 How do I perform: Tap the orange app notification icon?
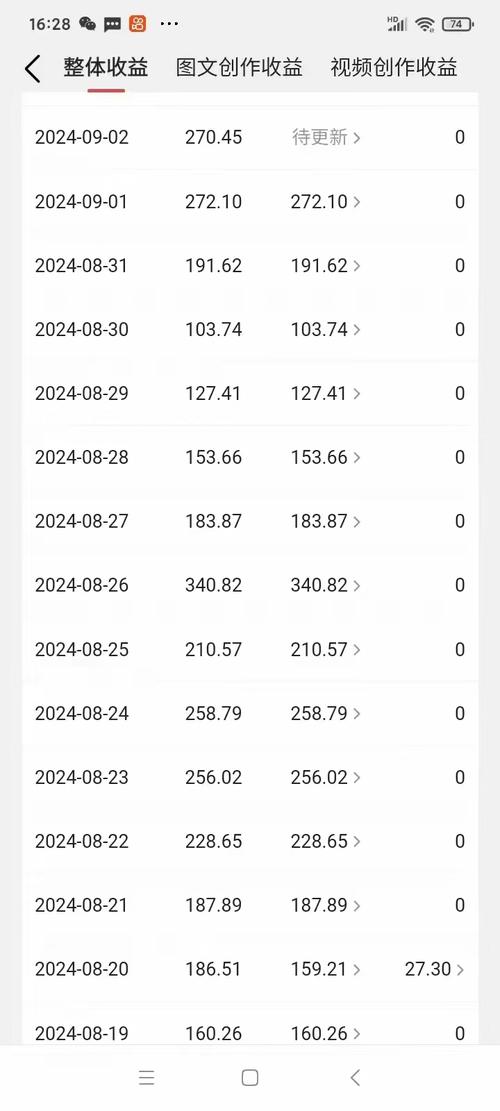click(137, 24)
